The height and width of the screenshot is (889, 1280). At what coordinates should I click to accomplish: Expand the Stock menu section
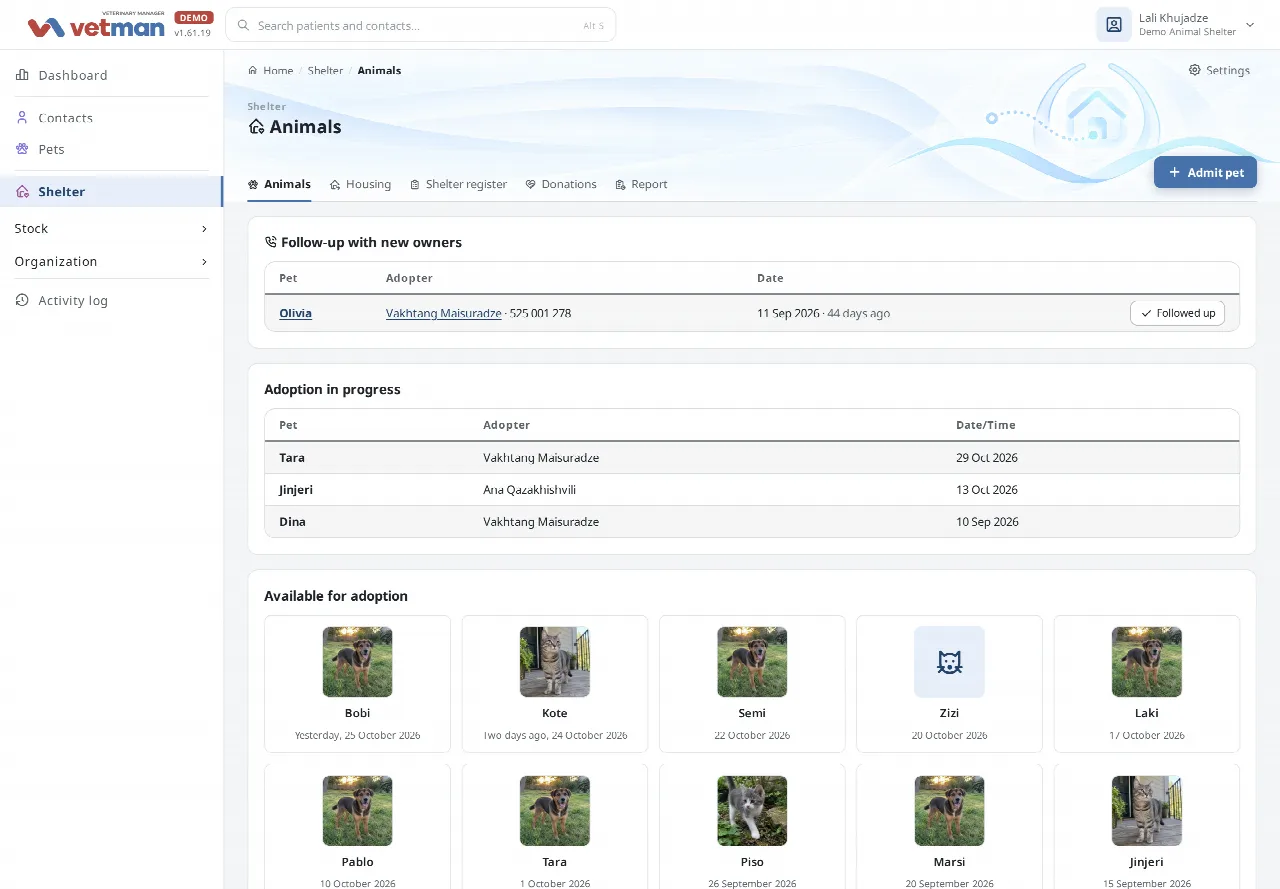tap(111, 229)
